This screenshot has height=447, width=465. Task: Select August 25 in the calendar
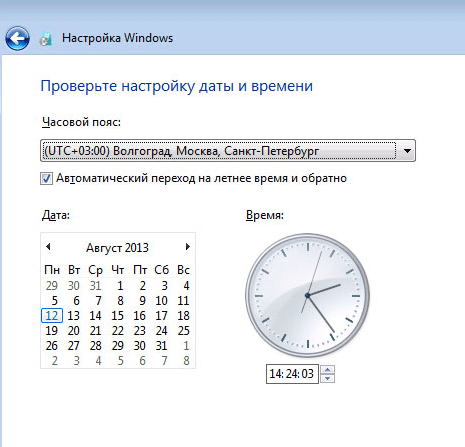click(x=183, y=331)
